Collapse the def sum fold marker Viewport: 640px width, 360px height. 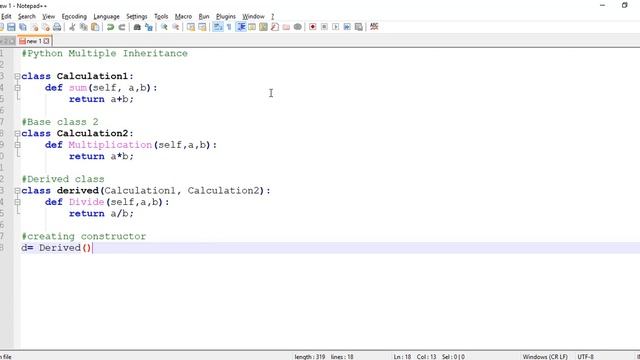pos(17,88)
